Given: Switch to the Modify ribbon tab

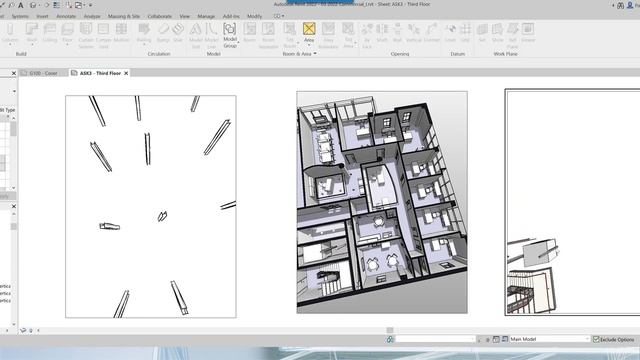Looking at the screenshot, I should (x=254, y=16).
